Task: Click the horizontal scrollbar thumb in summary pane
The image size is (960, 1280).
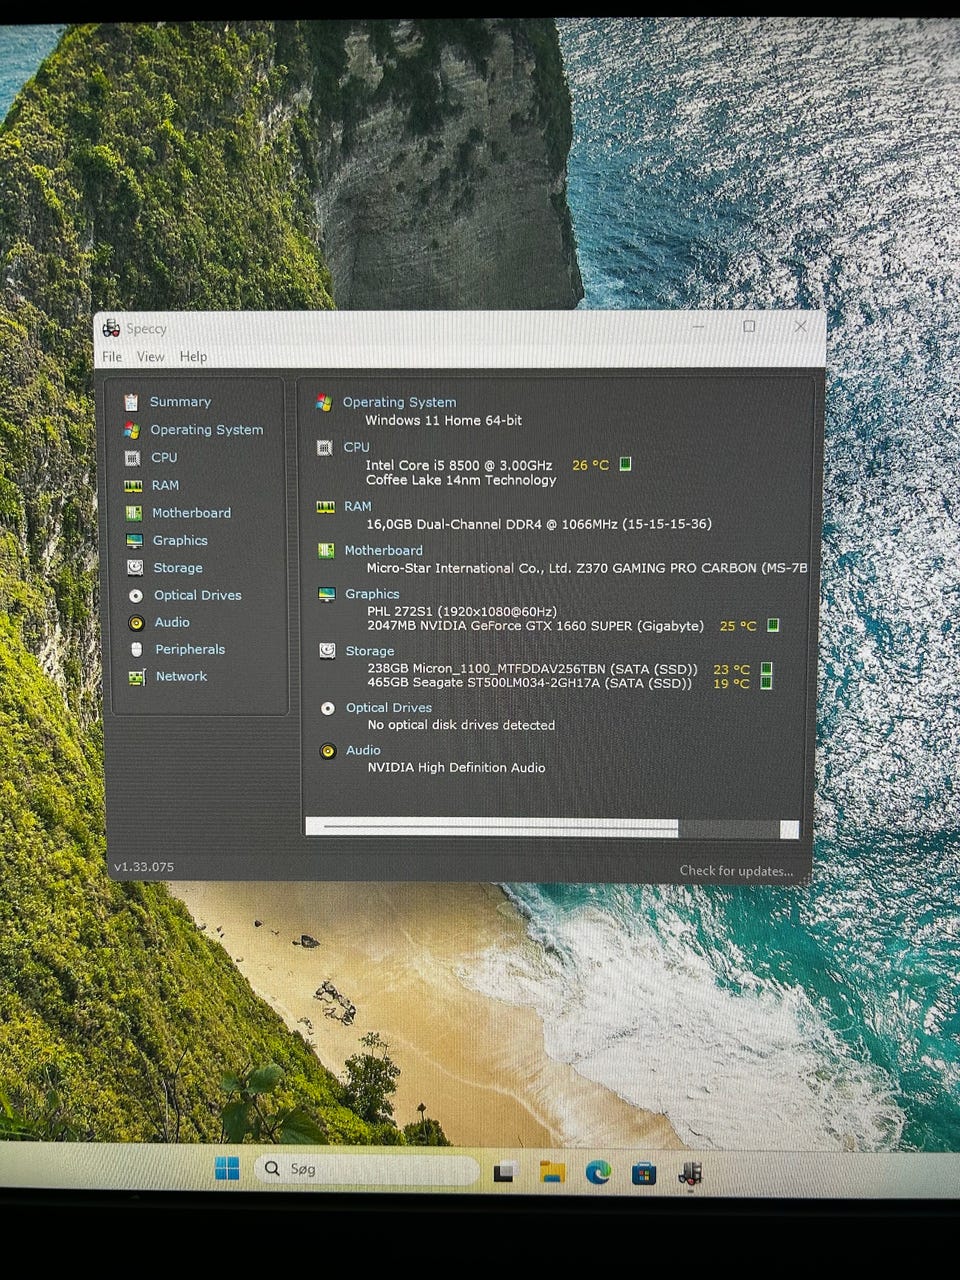Action: click(500, 827)
